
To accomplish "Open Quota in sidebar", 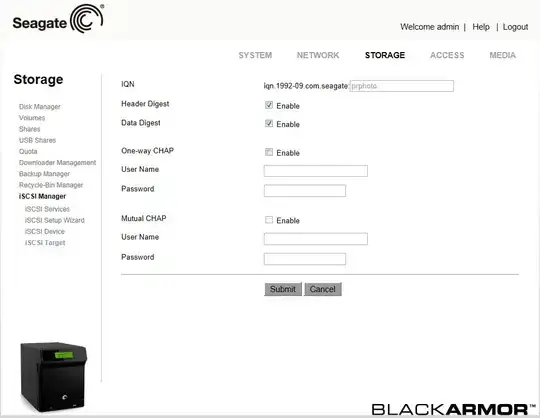I will coord(28,151).
